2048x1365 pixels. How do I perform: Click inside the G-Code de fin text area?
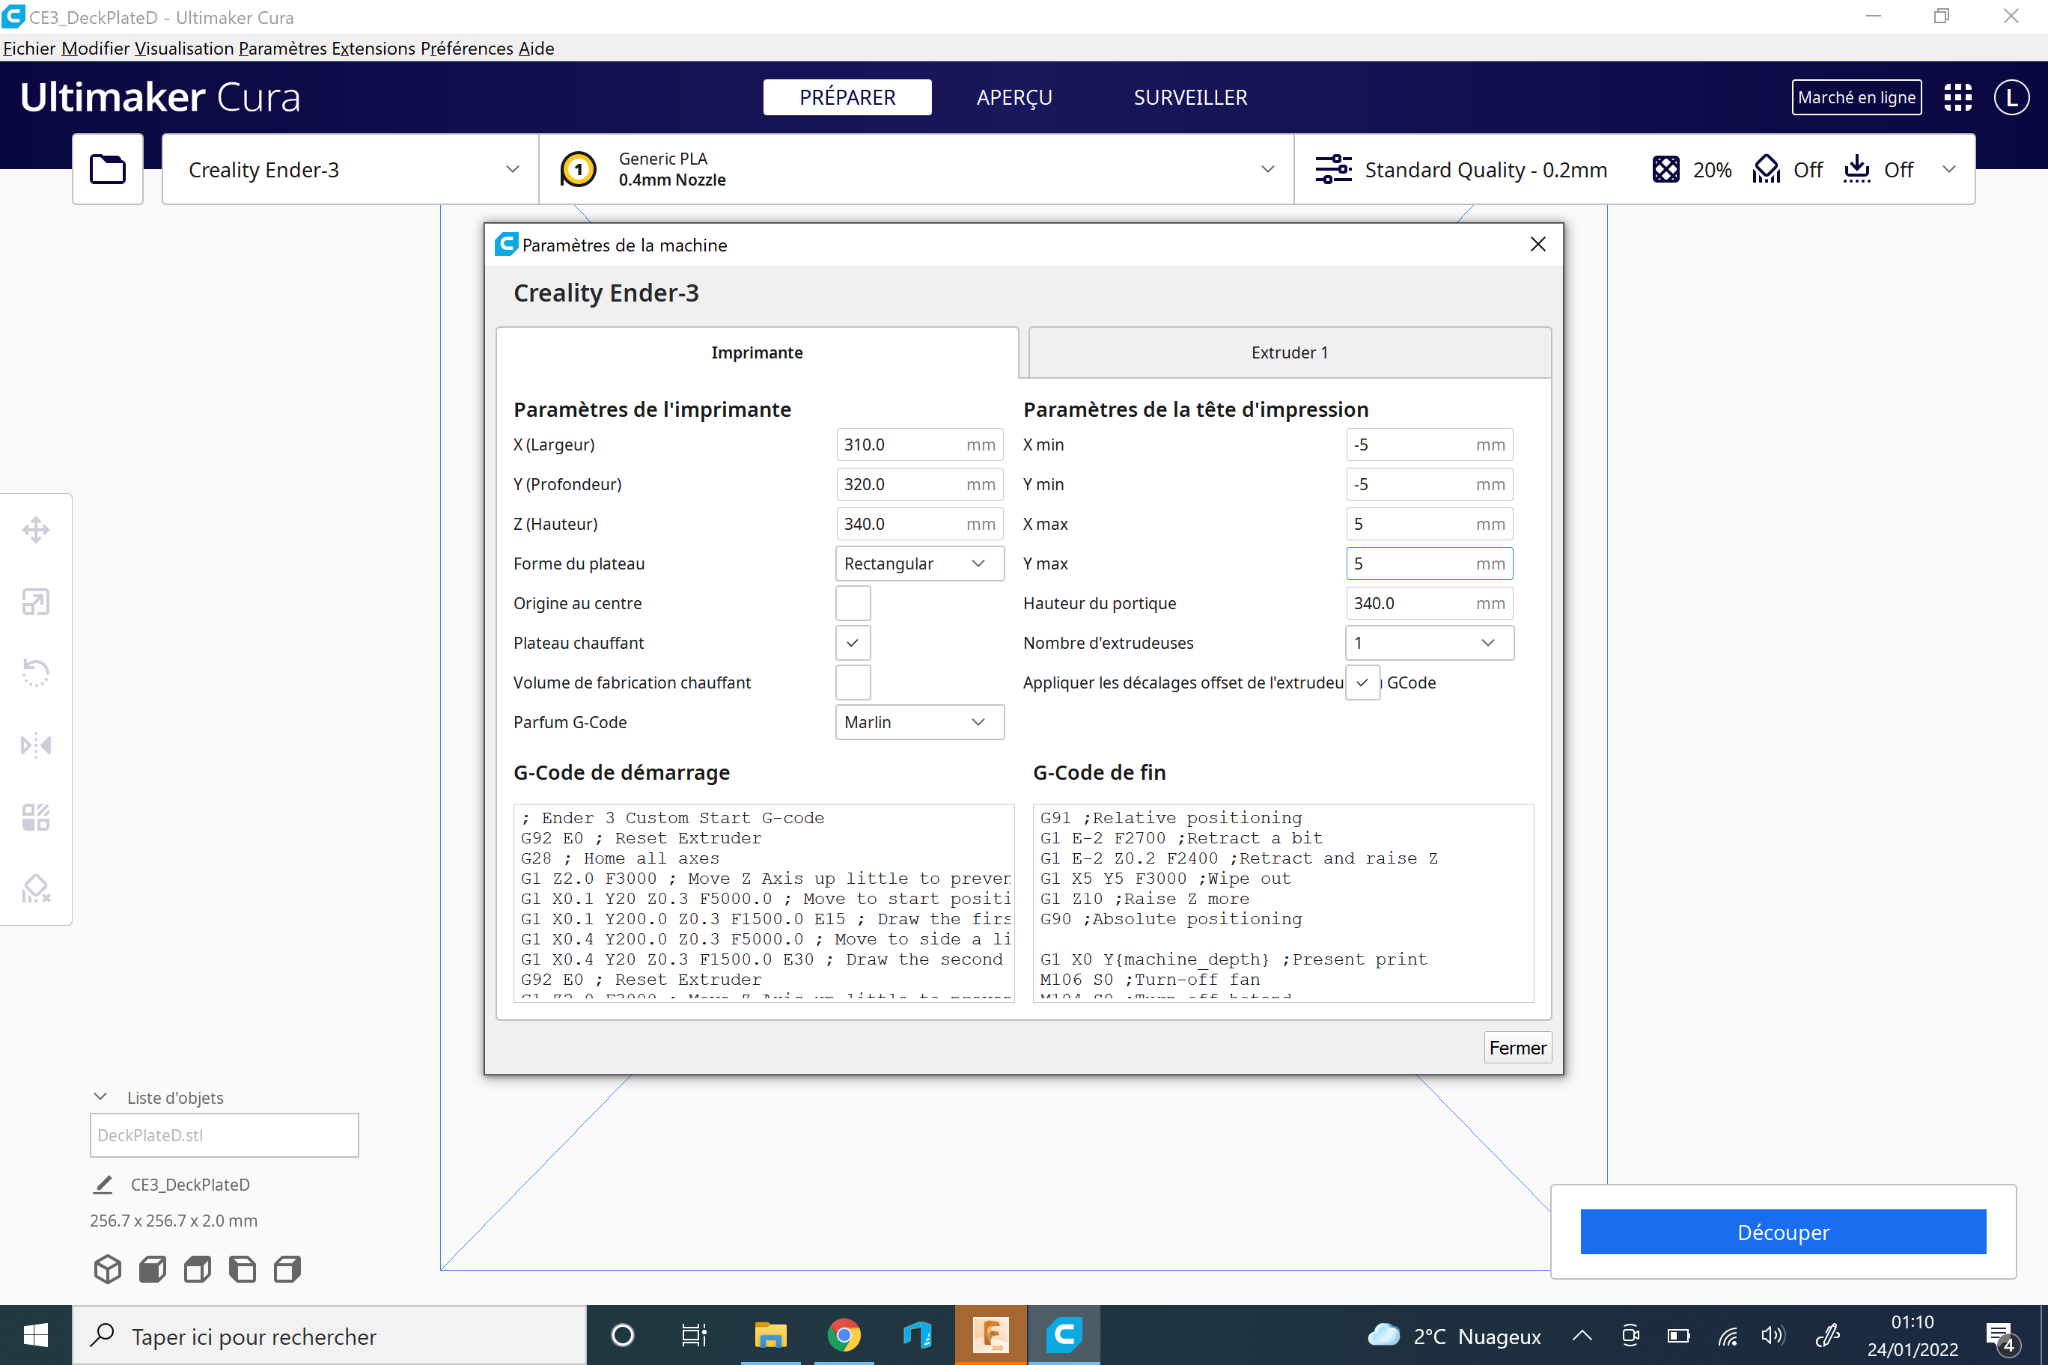1283,902
